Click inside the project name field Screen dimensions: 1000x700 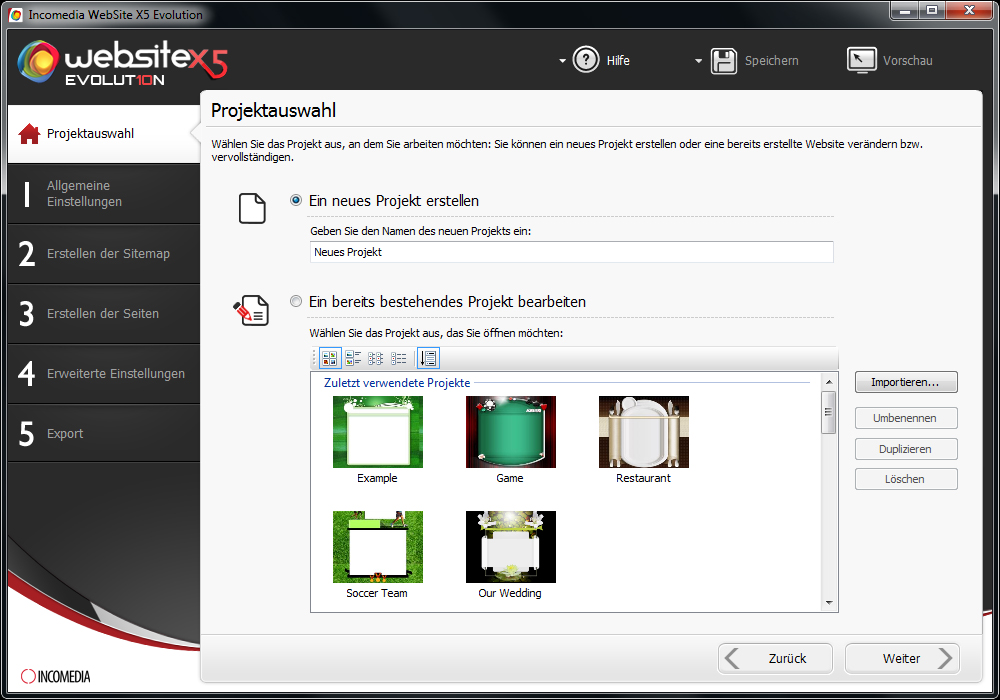click(570, 252)
